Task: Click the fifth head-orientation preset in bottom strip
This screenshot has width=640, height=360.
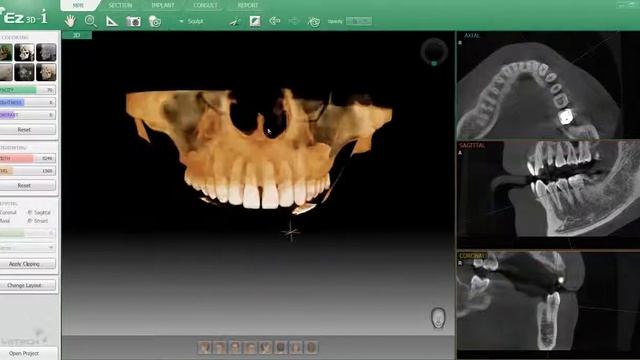Action: point(266,347)
